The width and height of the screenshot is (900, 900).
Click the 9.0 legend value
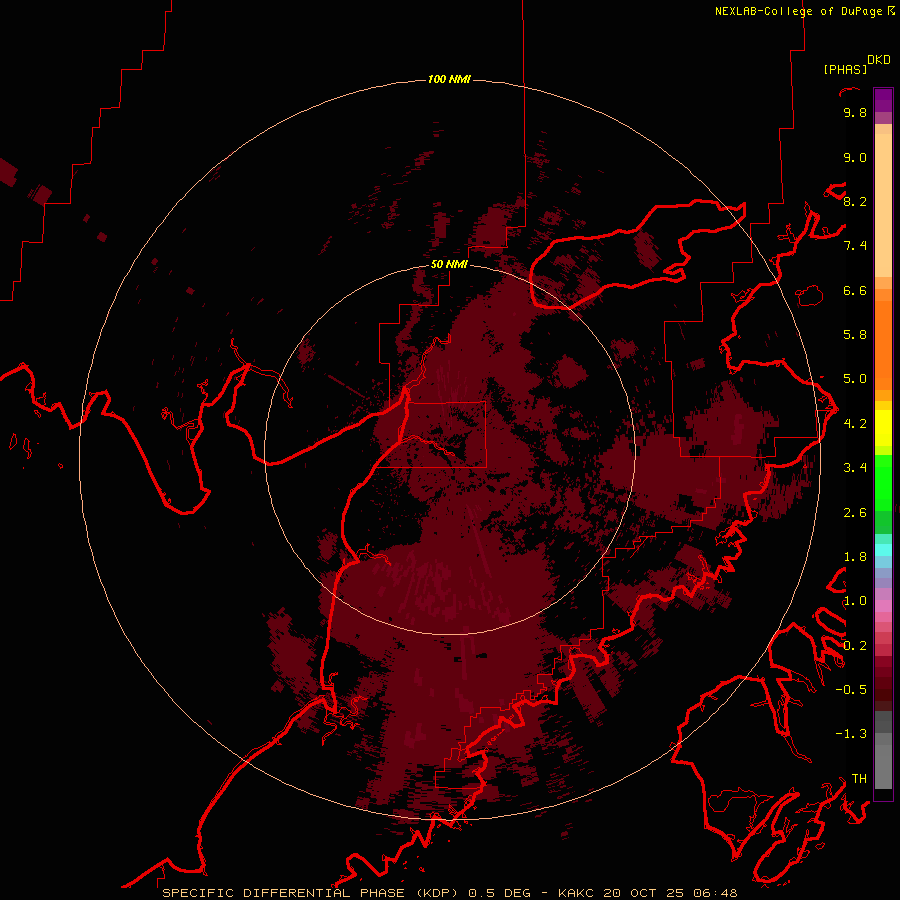(855, 157)
